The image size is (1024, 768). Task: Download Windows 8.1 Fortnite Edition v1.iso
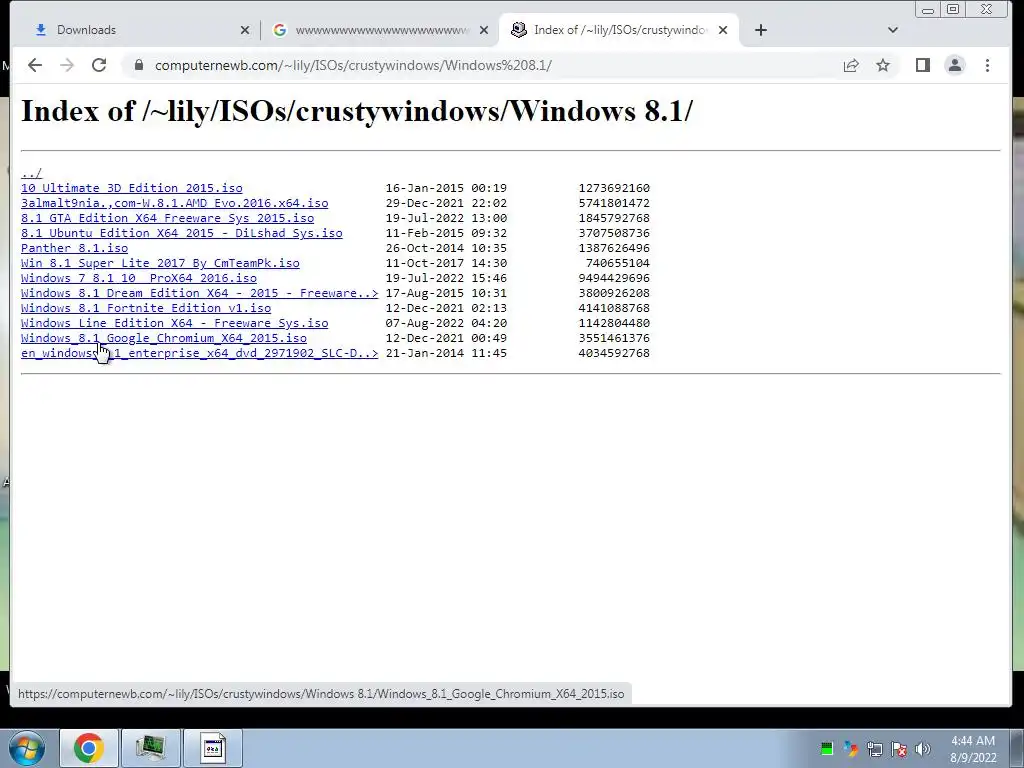coord(146,308)
